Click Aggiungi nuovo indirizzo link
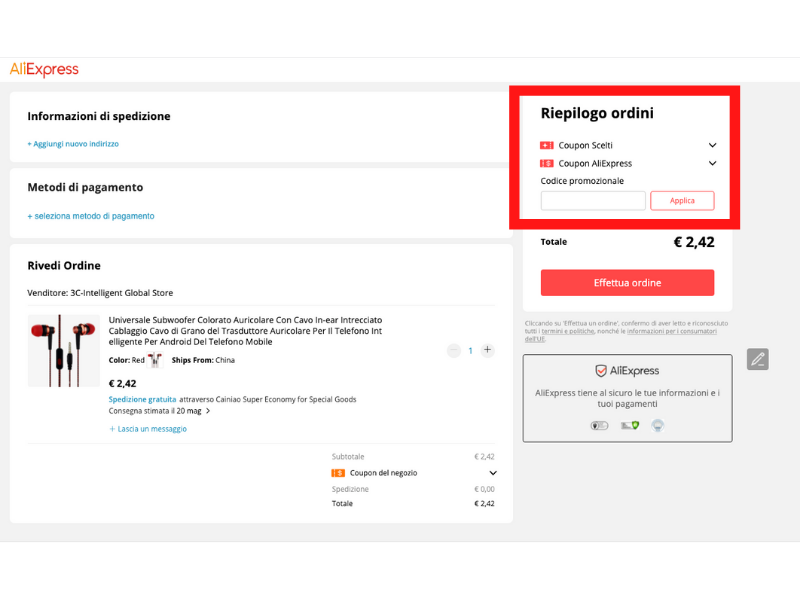800x600 pixels. (x=73, y=144)
